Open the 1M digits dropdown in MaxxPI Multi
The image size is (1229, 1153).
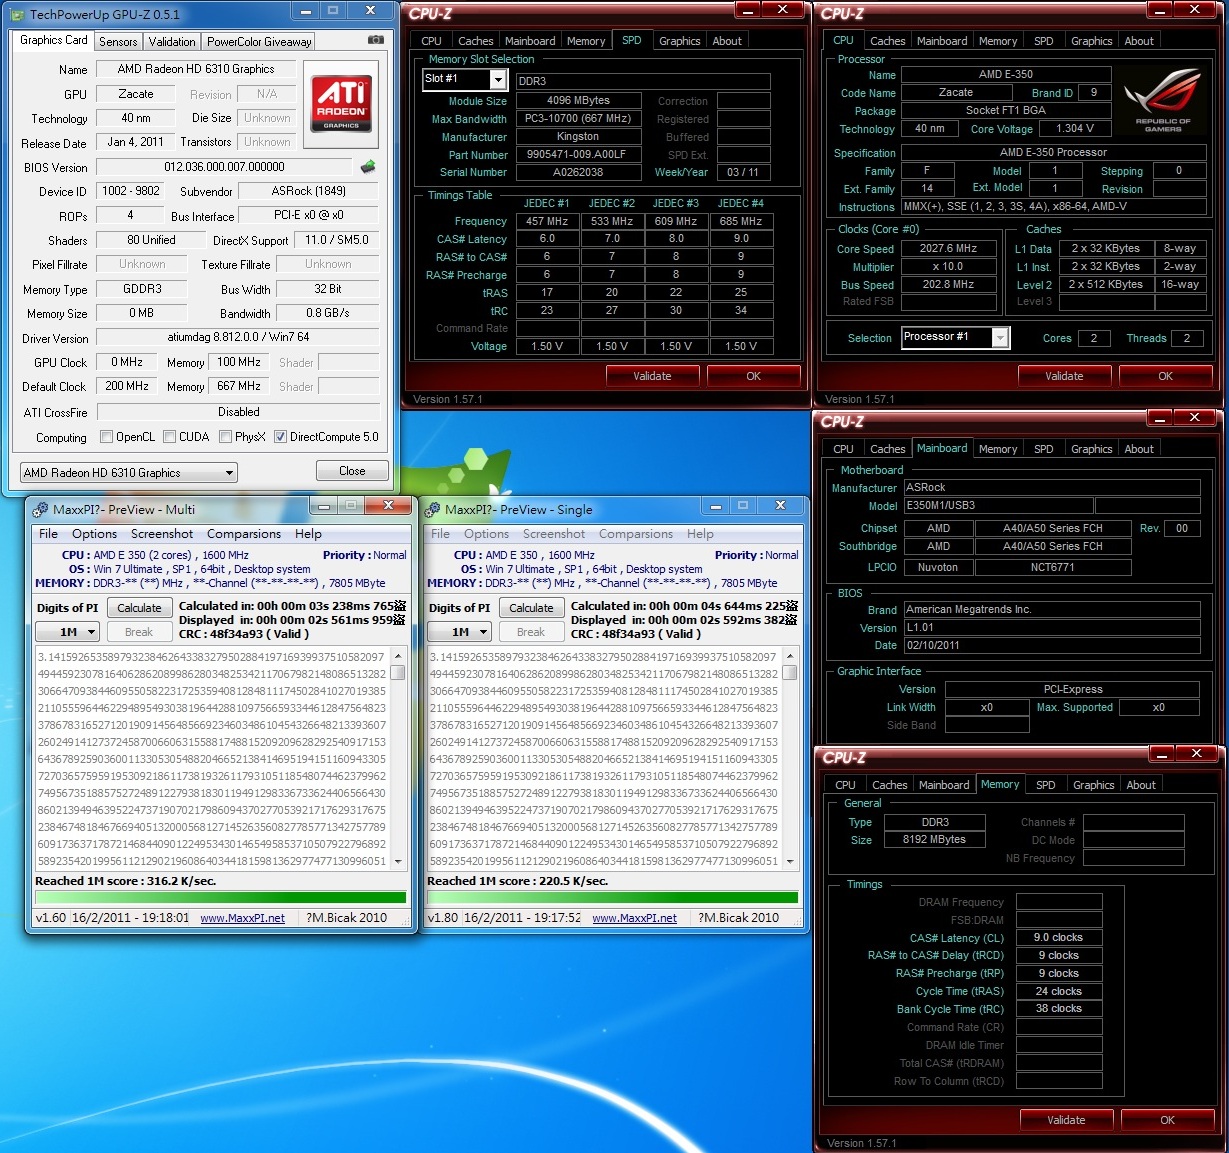point(68,632)
